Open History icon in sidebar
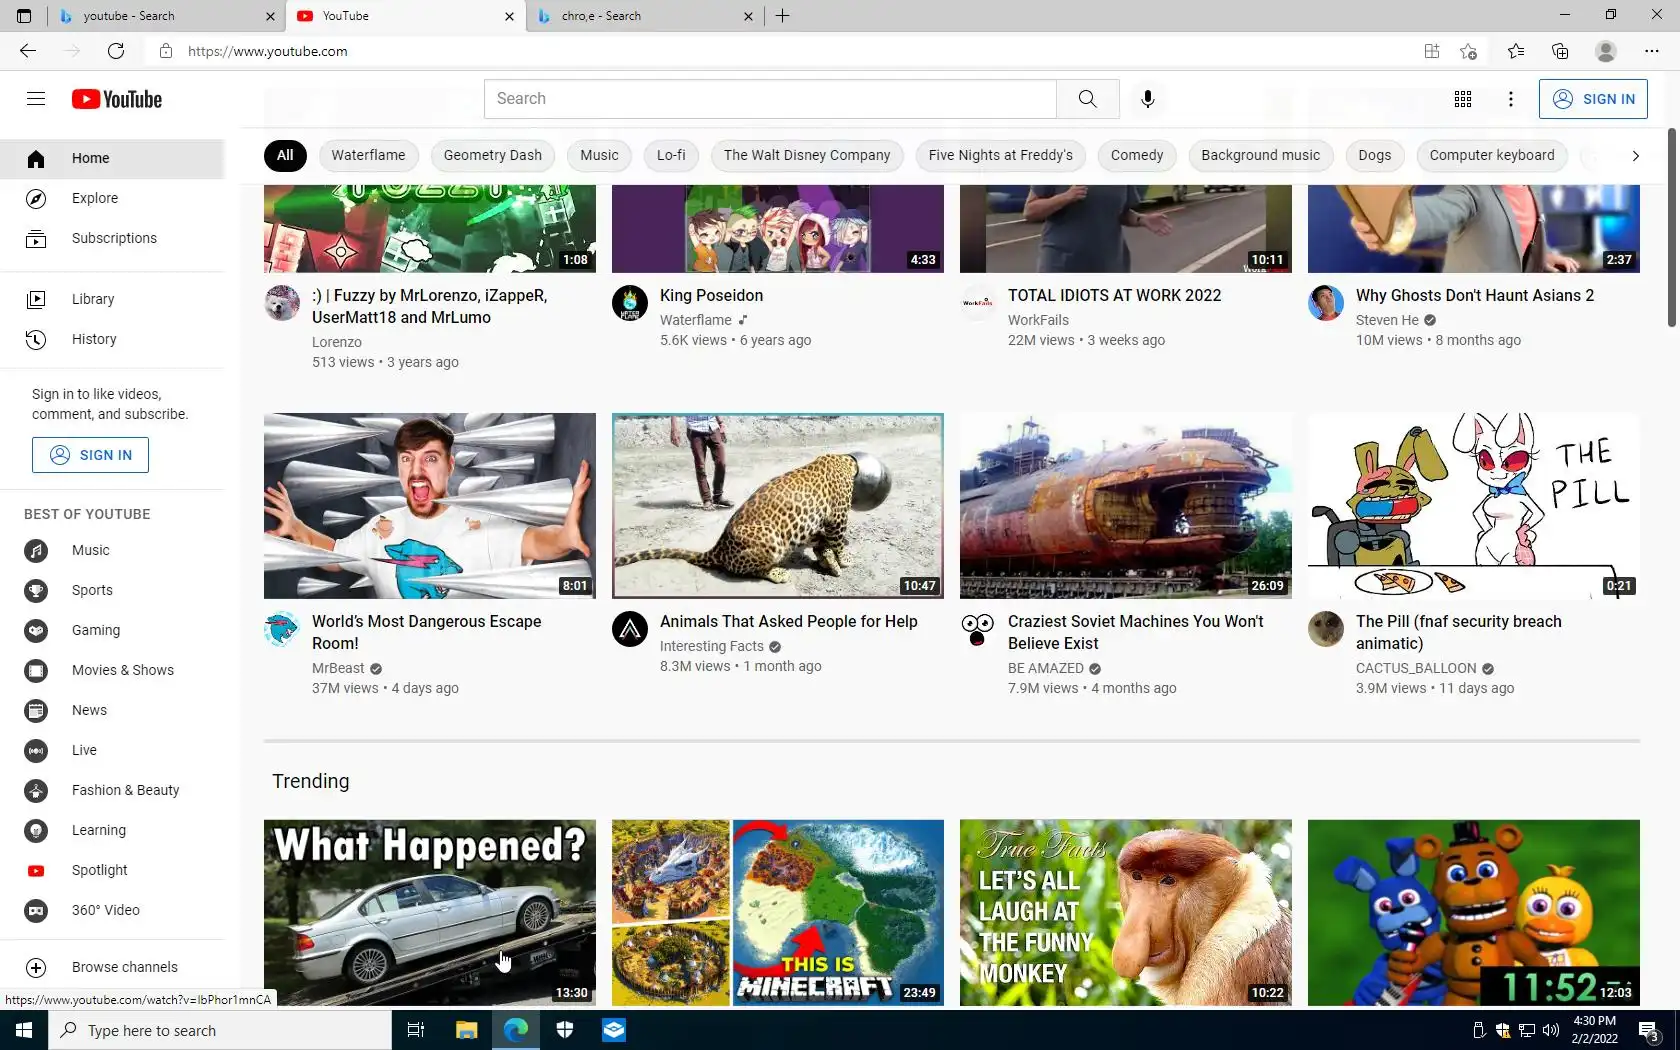 point(36,339)
